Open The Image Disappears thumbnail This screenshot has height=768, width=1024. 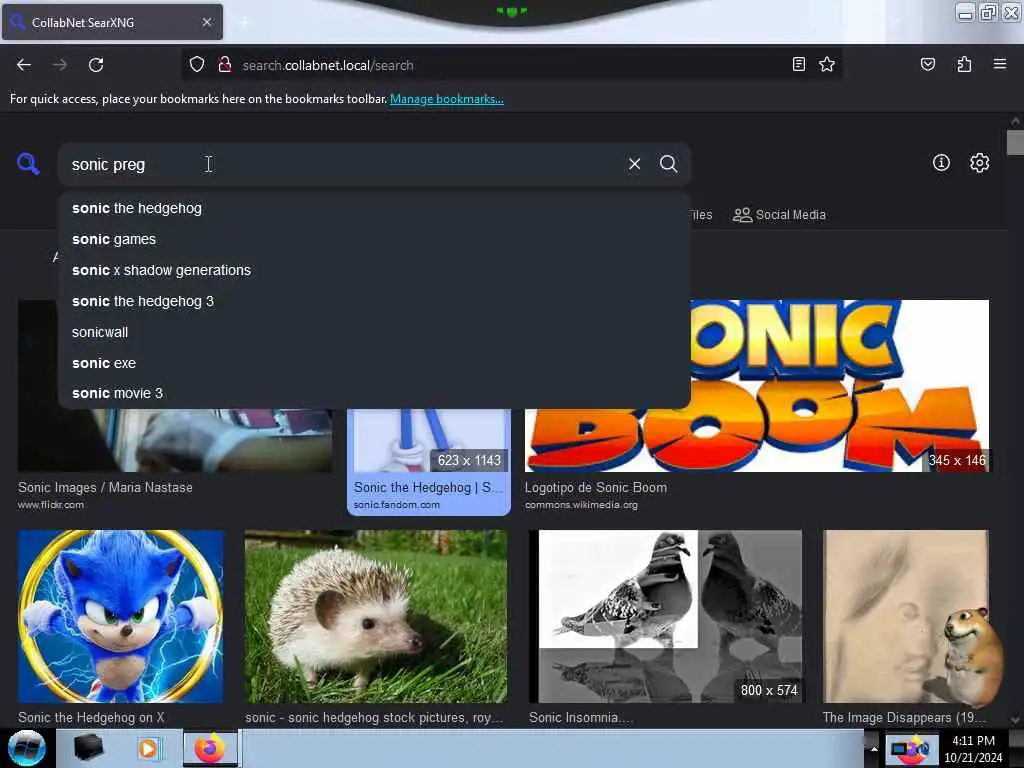click(x=906, y=616)
